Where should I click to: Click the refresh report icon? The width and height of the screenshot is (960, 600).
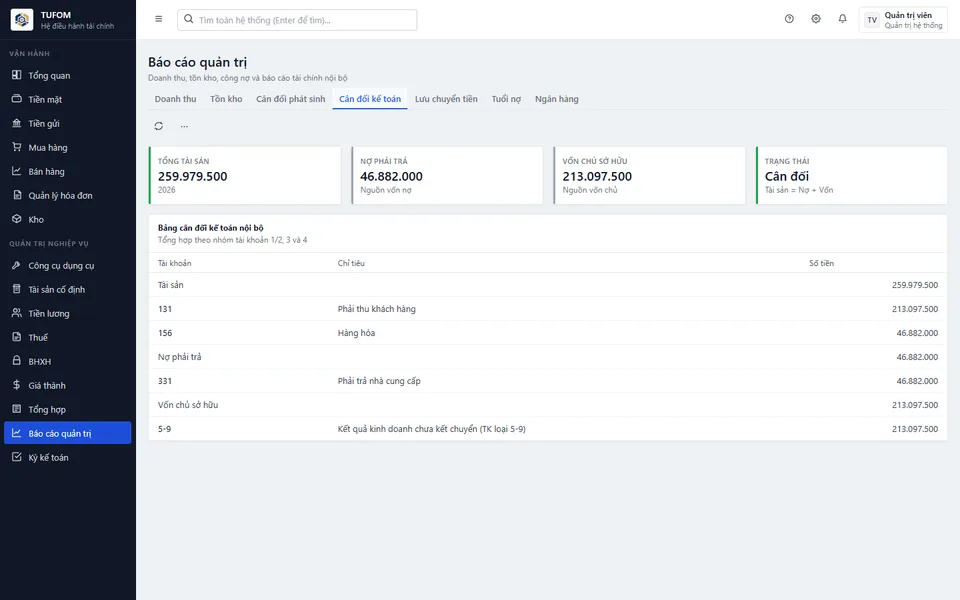[159, 126]
